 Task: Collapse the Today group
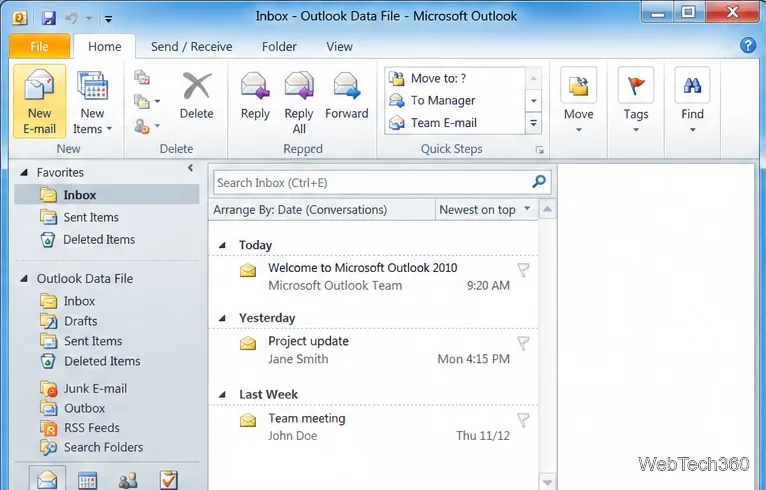pos(222,245)
